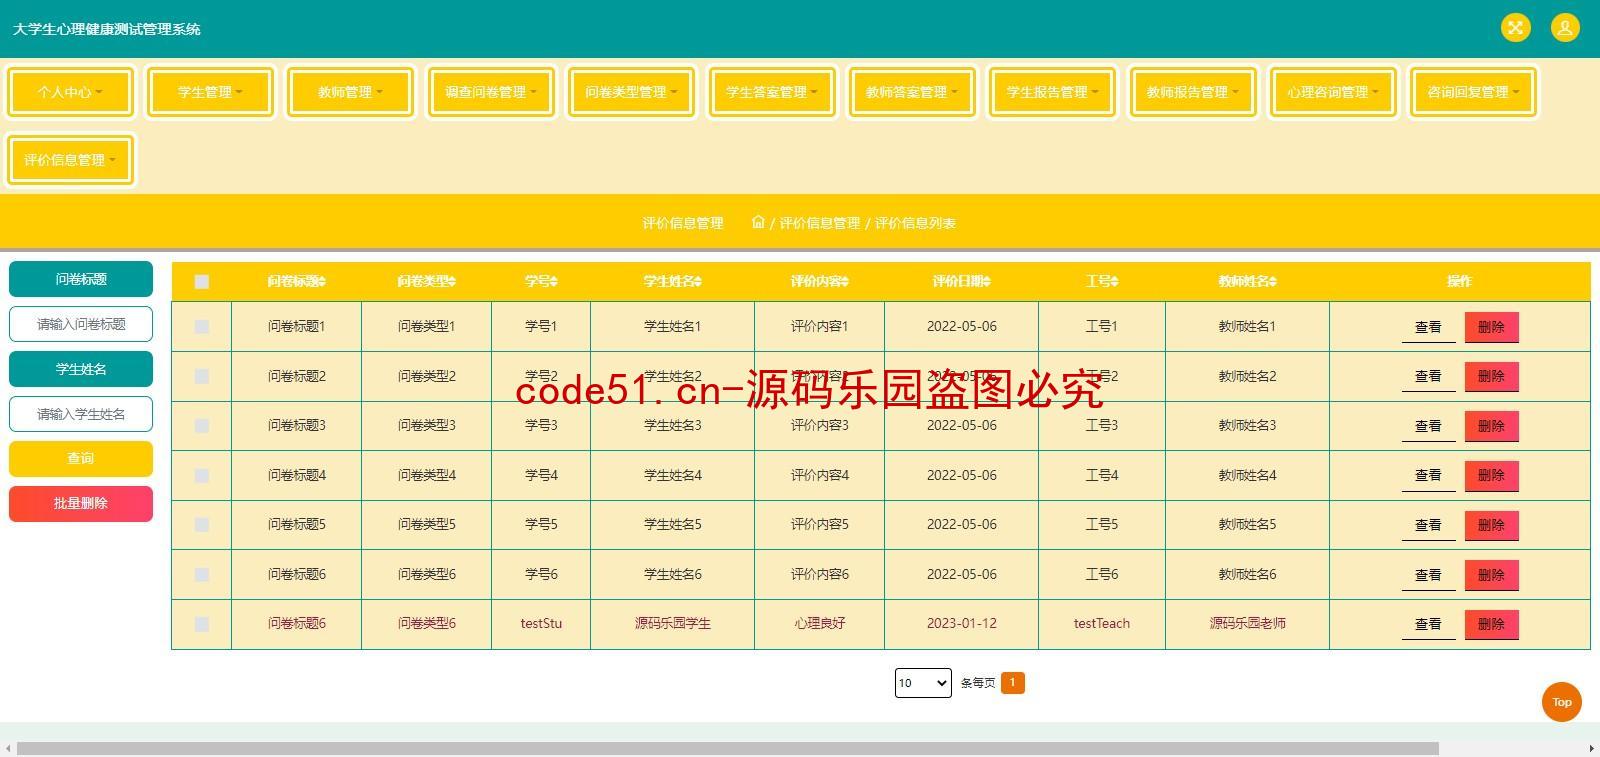Click the testTeach cell
The image size is (1600, 757).
tap(1102, 624)
